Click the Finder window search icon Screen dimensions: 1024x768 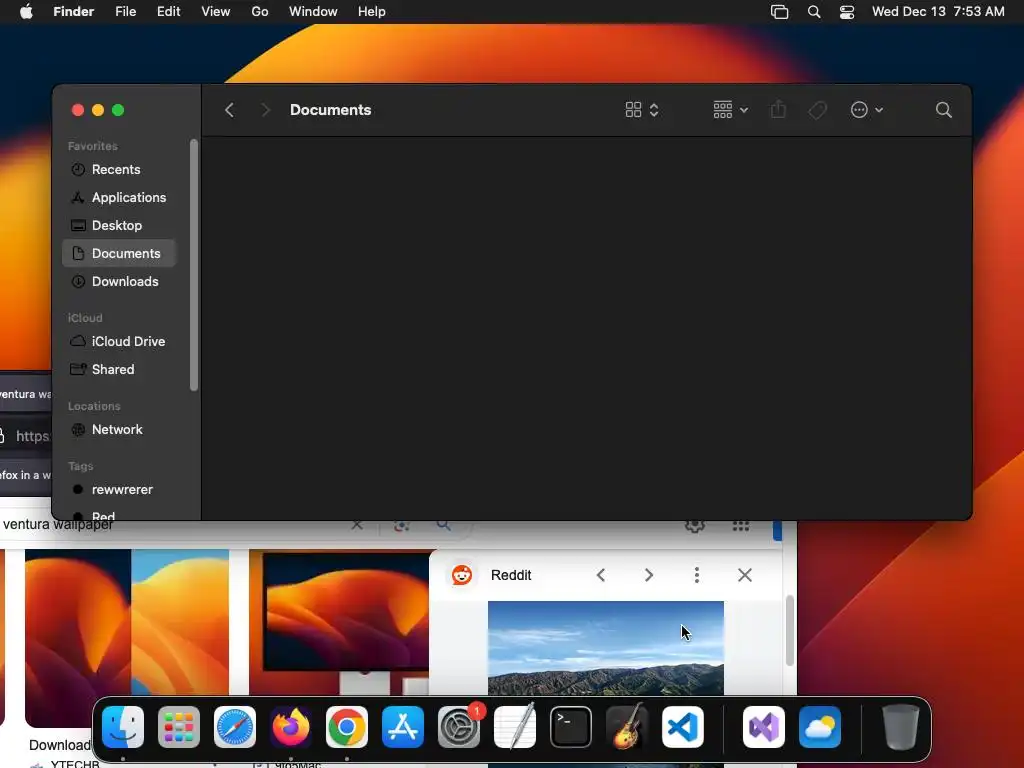tap(943, 110)
